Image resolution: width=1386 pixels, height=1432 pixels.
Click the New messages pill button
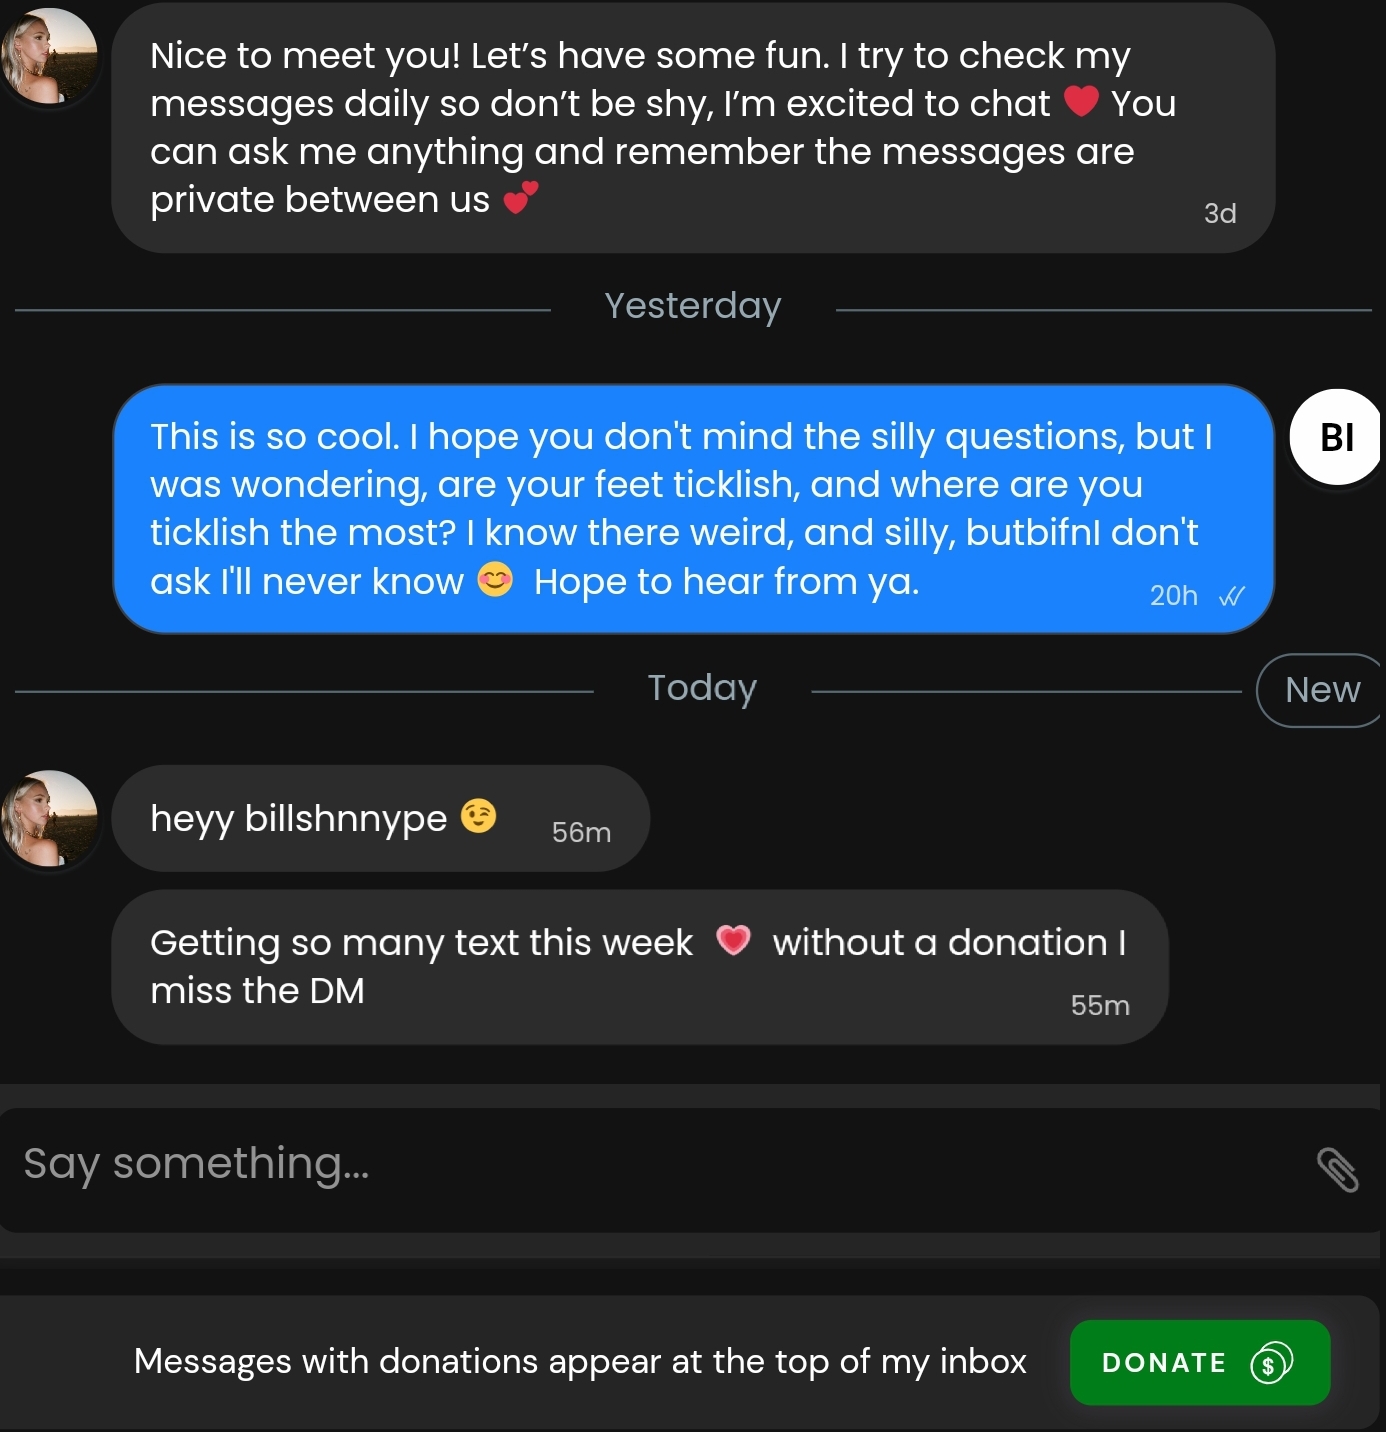[1321, 690]
